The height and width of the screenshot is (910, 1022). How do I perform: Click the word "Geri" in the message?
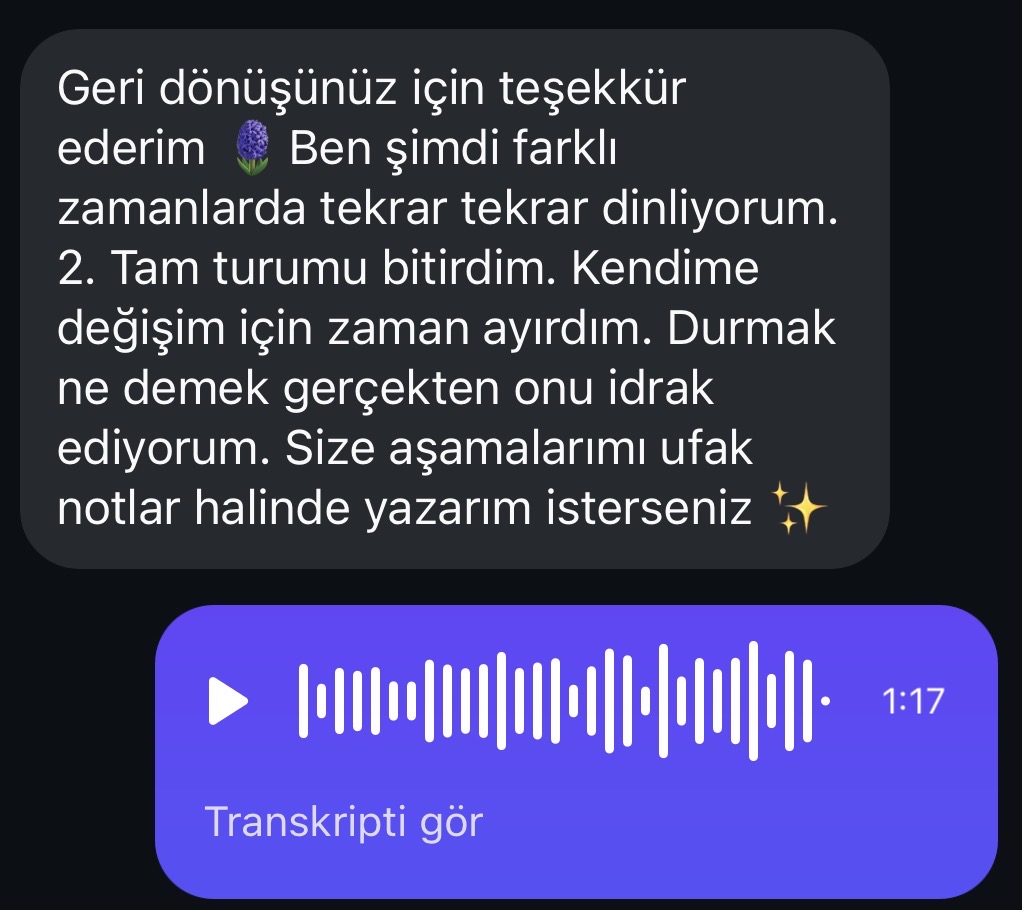(x=100, y=87)
